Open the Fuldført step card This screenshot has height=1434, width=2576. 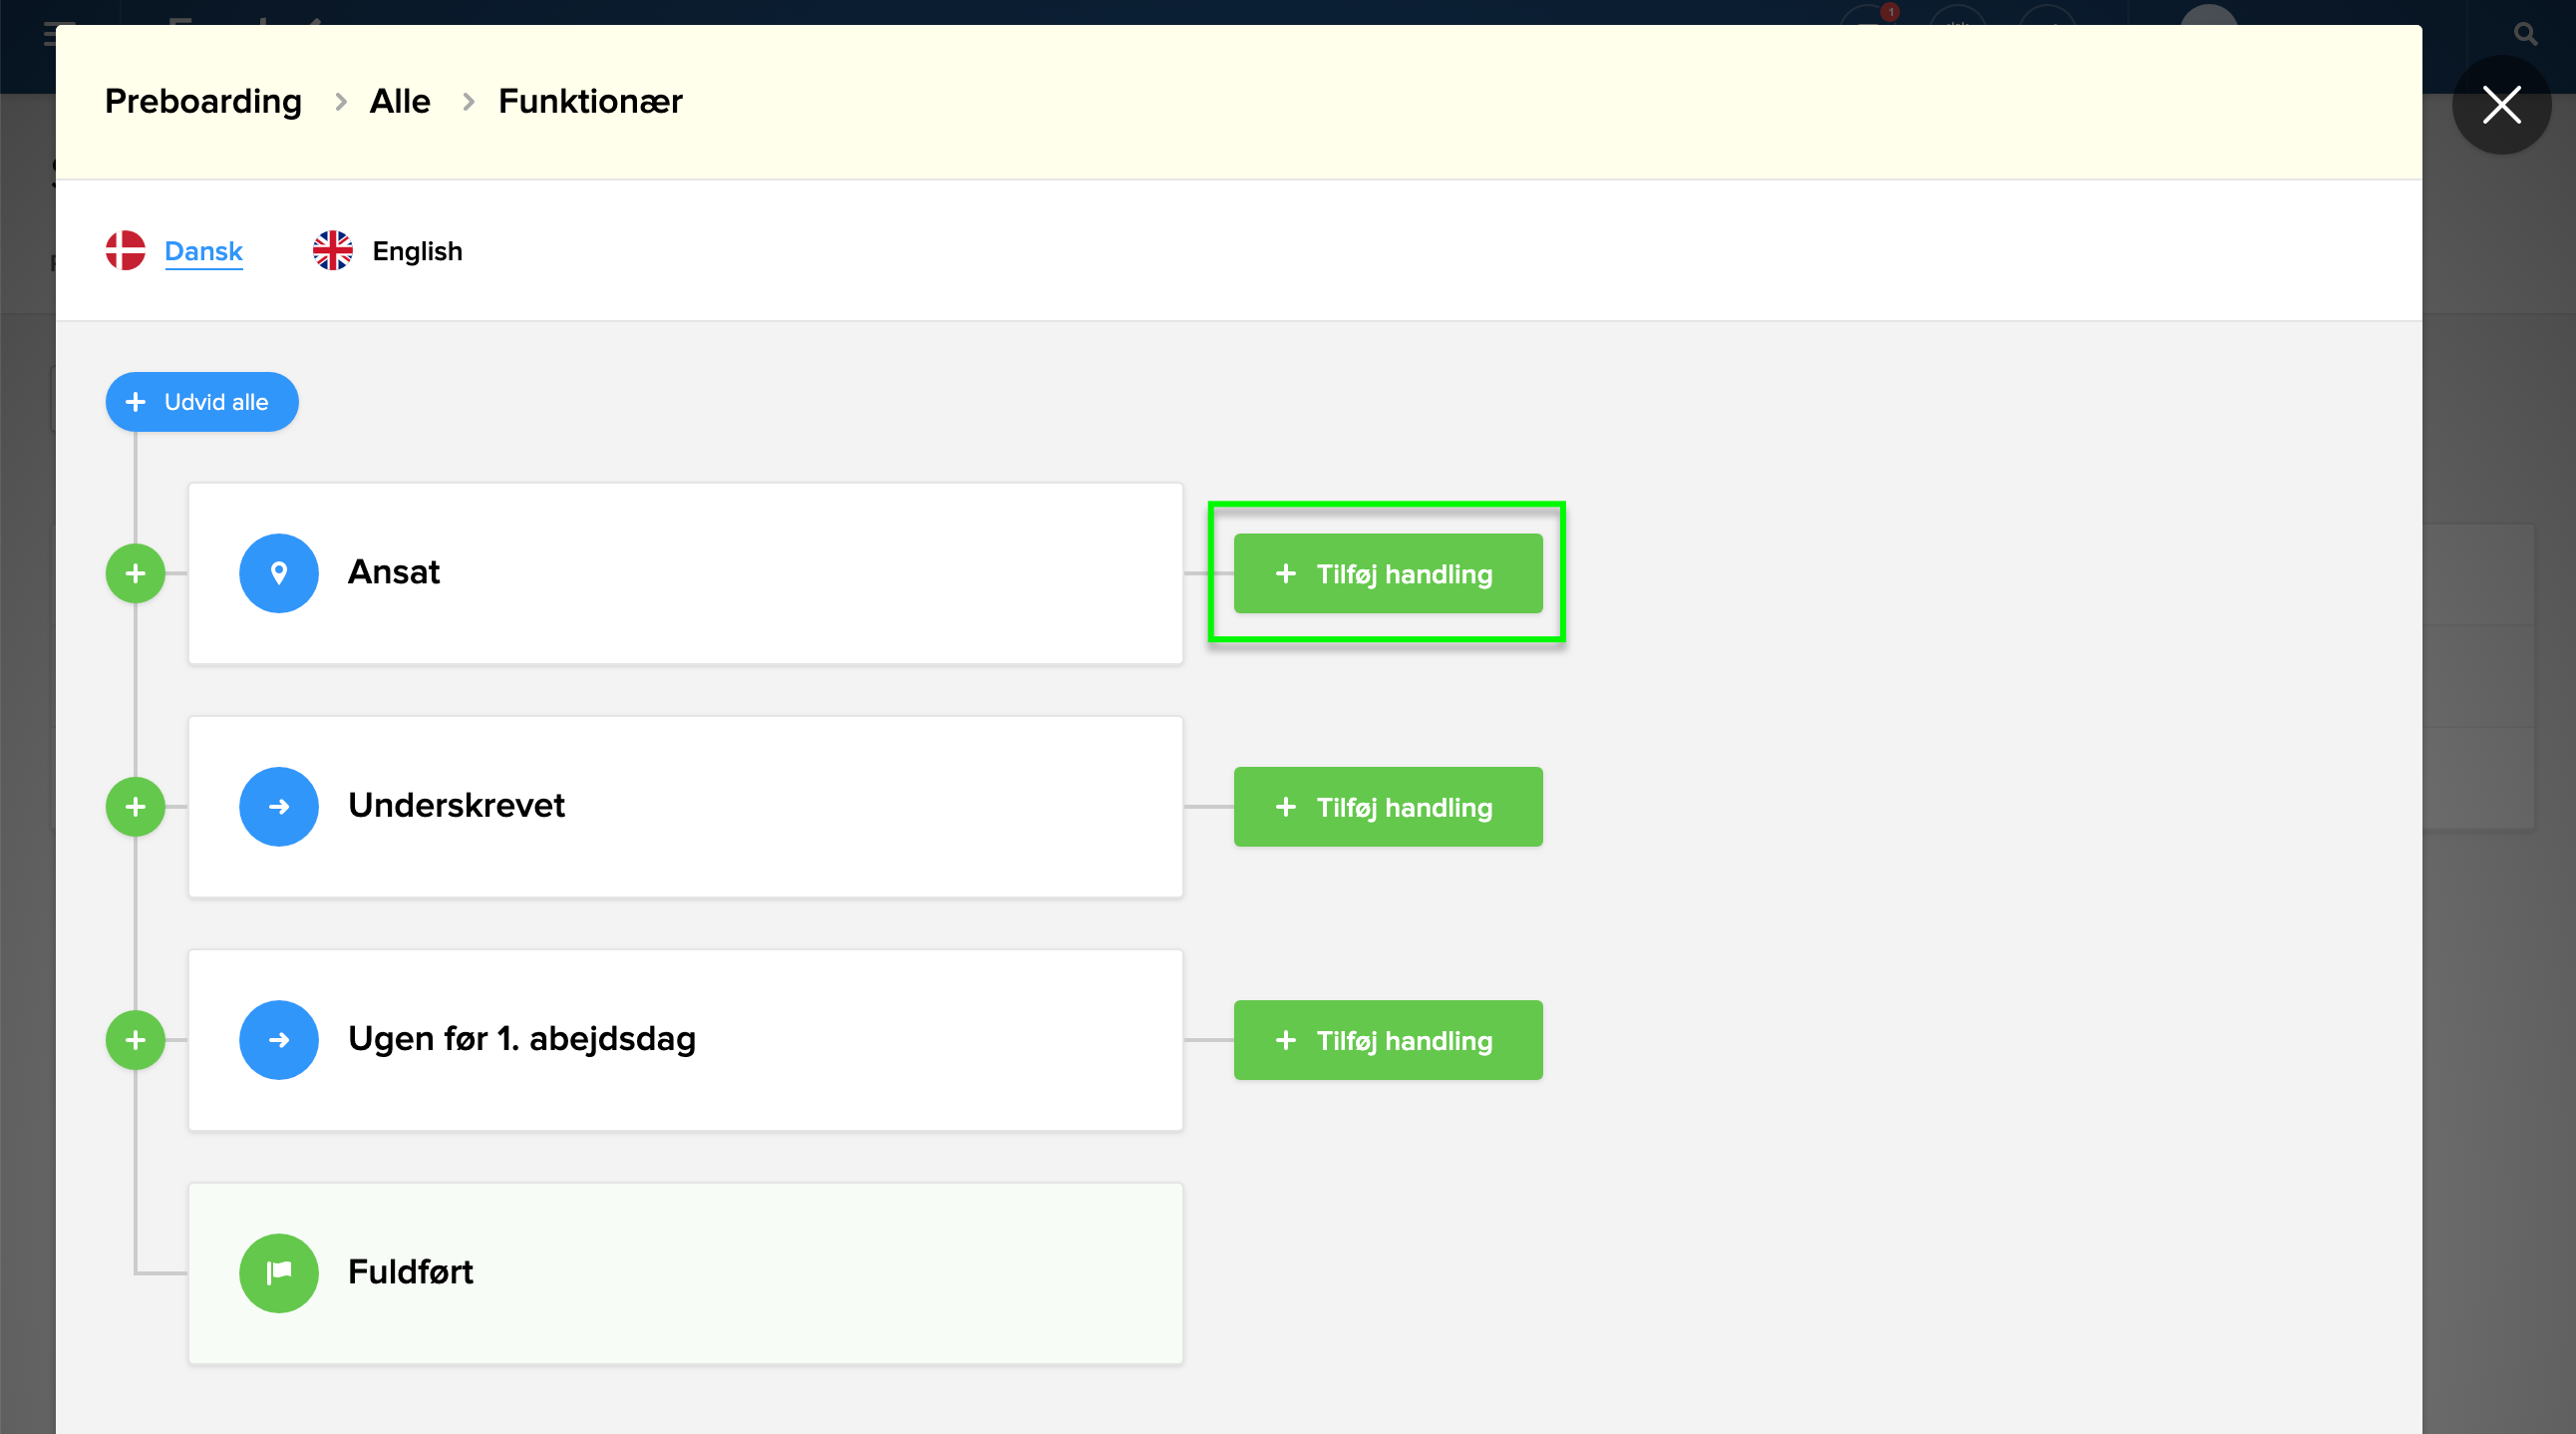click(x=685, y=1272)
